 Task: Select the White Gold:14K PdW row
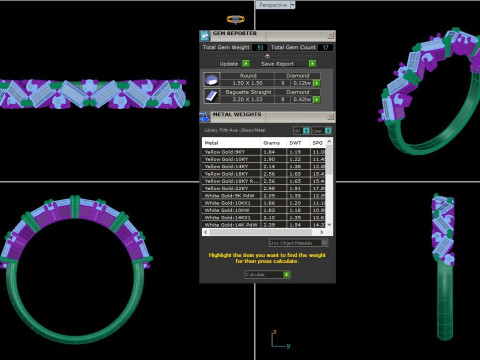click(x=264, y=225)
